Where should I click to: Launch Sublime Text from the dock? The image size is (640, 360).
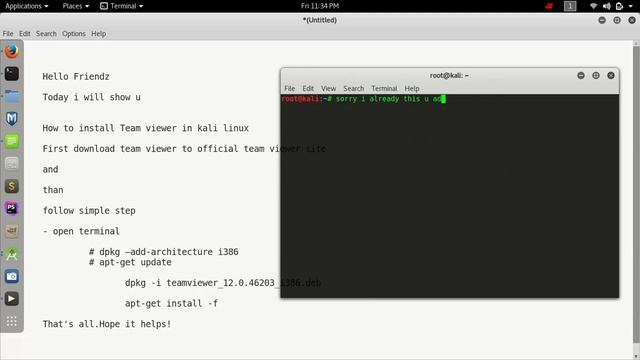tap(11, 186)
